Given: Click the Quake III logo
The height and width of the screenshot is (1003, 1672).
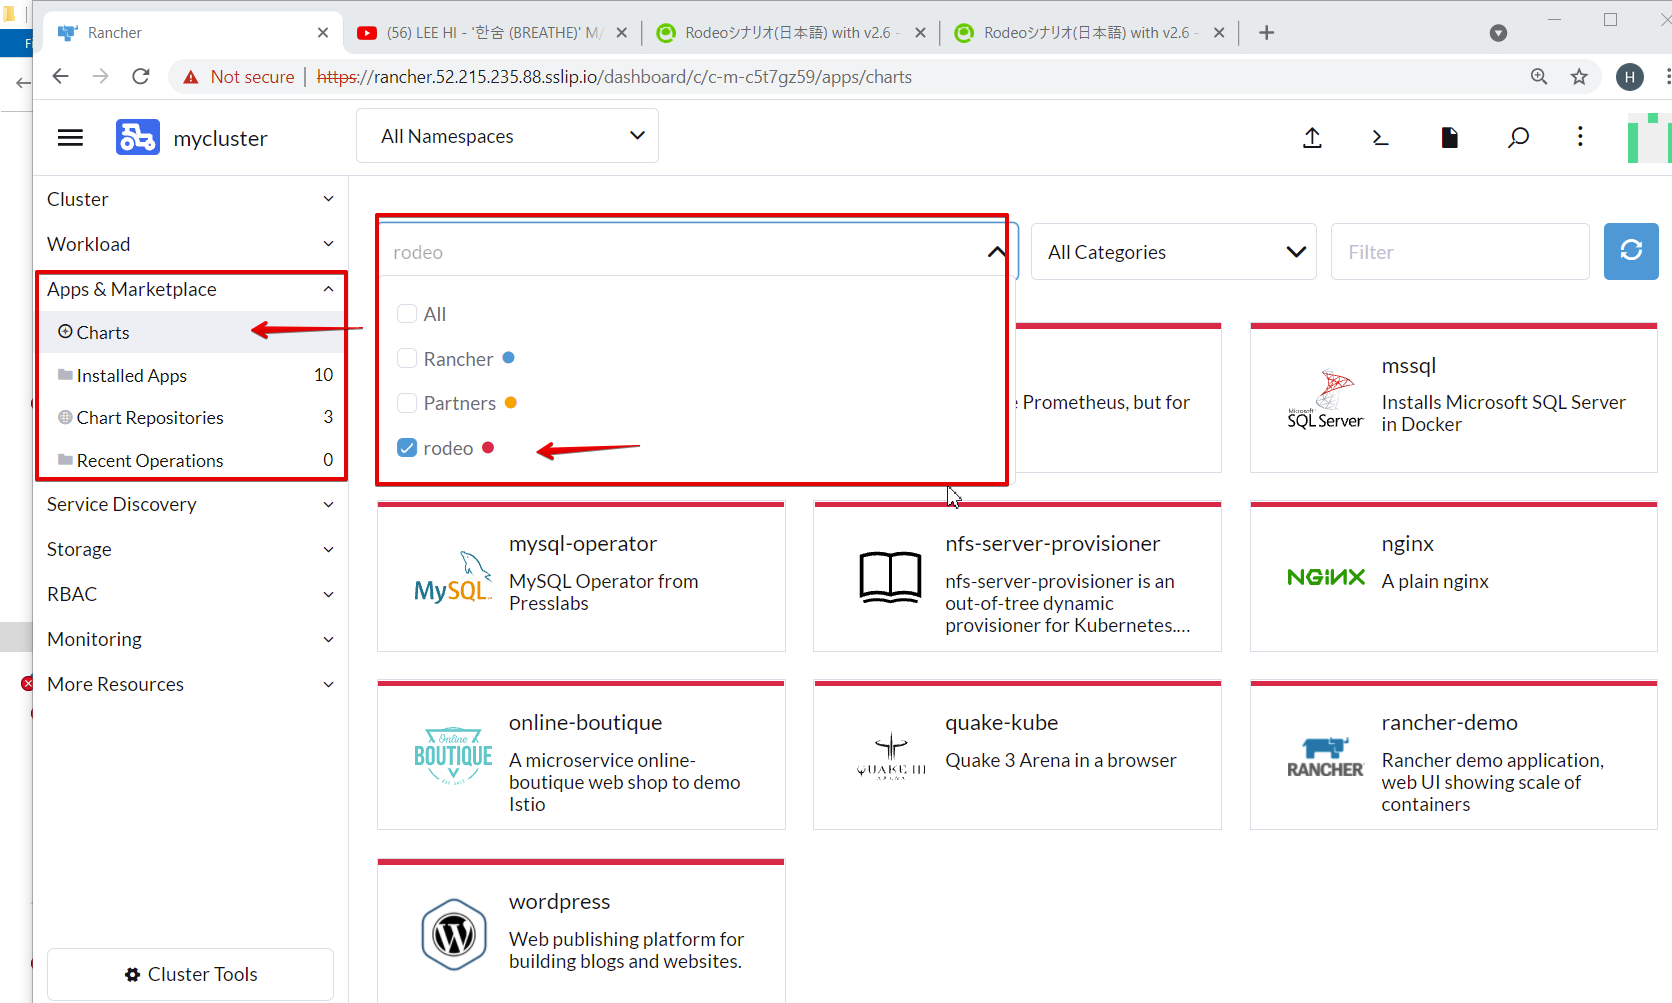Looking at the screenshot, I should pyautogui.click(x=890, y=757).
